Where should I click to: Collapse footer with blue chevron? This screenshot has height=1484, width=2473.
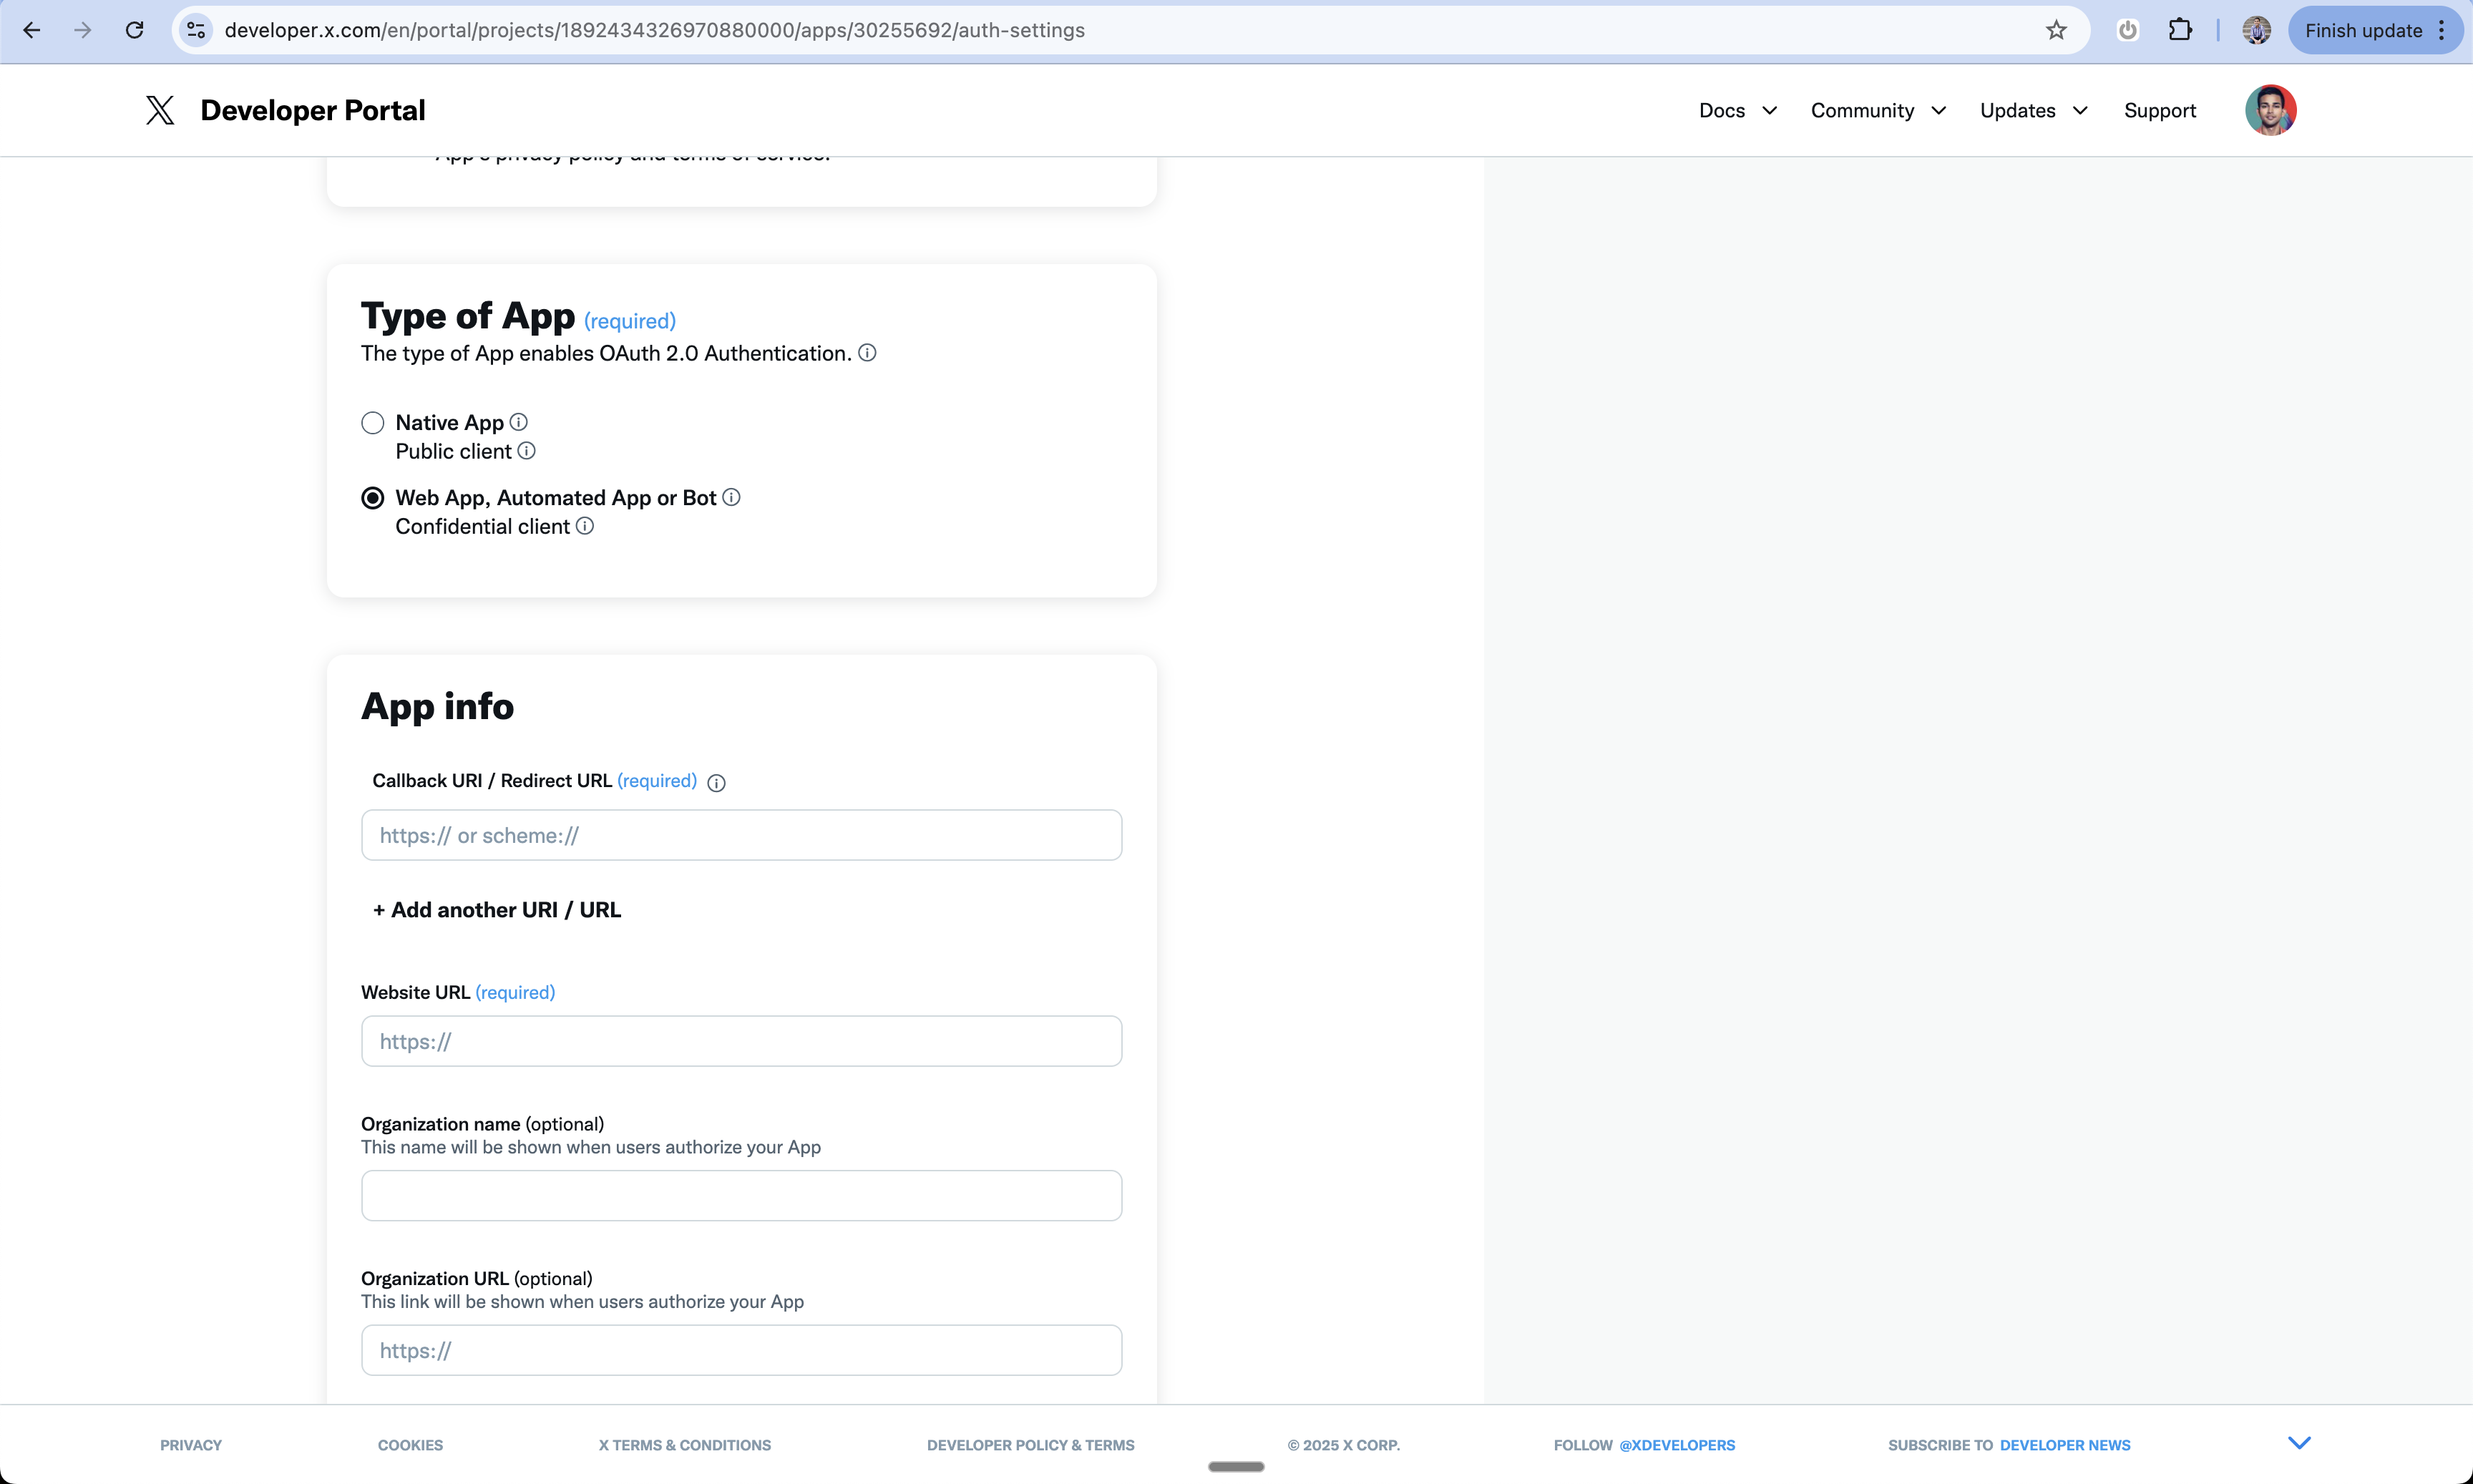[x=2298, y=1442]
